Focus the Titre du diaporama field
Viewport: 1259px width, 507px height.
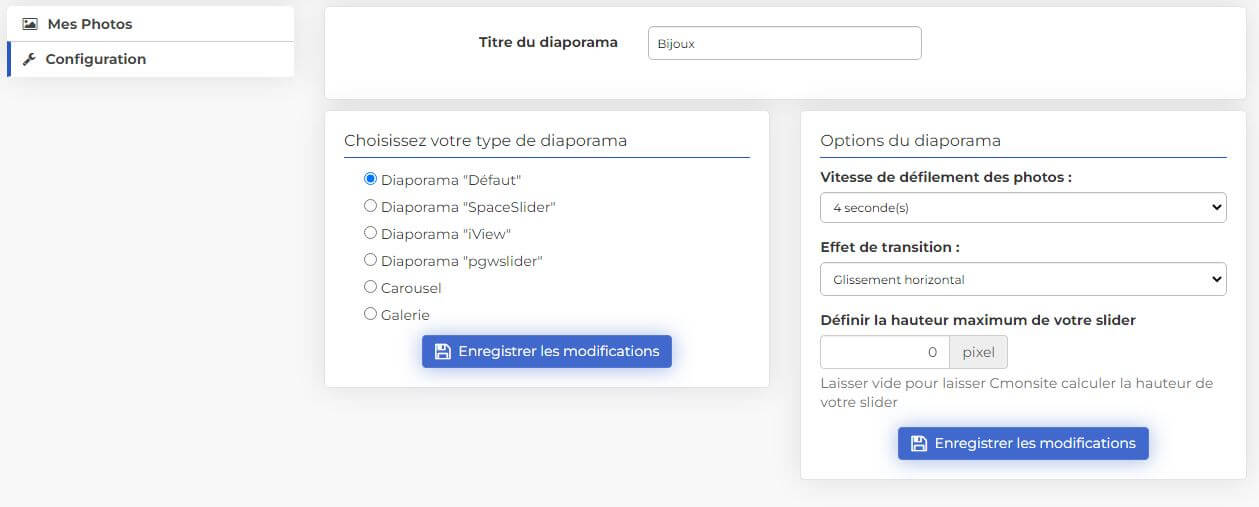point(785,43)
